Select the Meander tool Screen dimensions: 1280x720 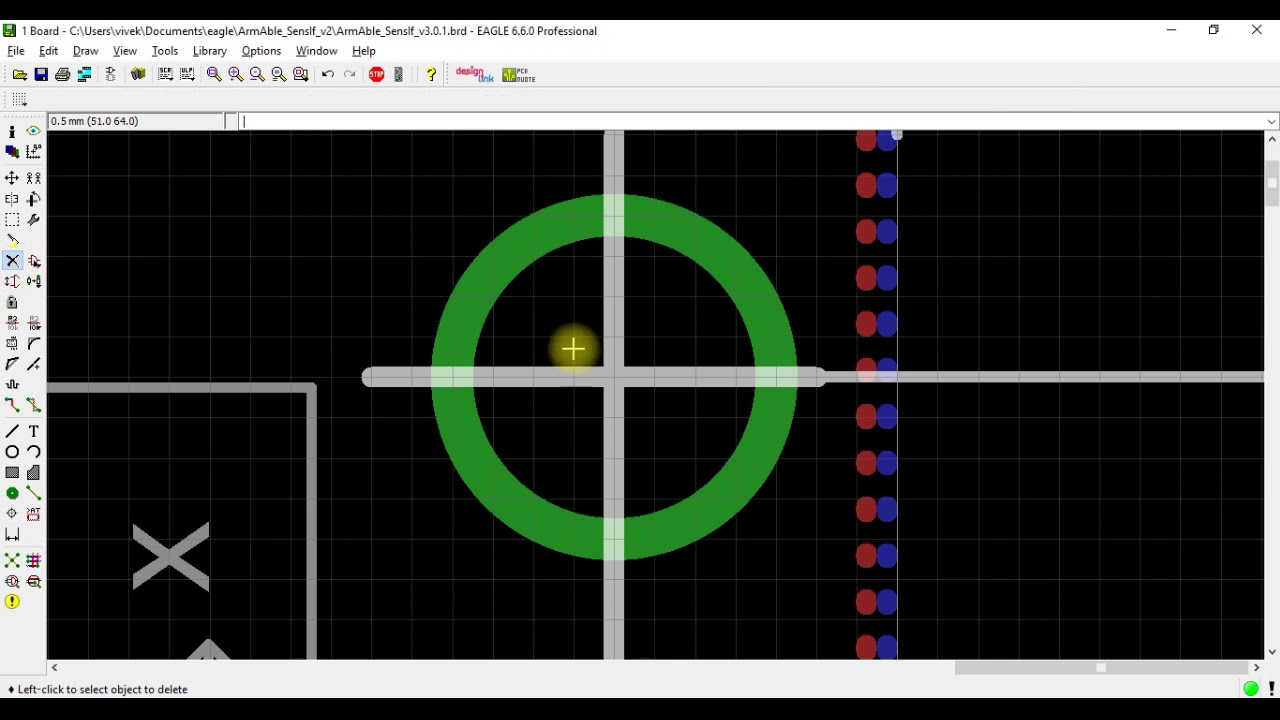(x=12, y=385)
